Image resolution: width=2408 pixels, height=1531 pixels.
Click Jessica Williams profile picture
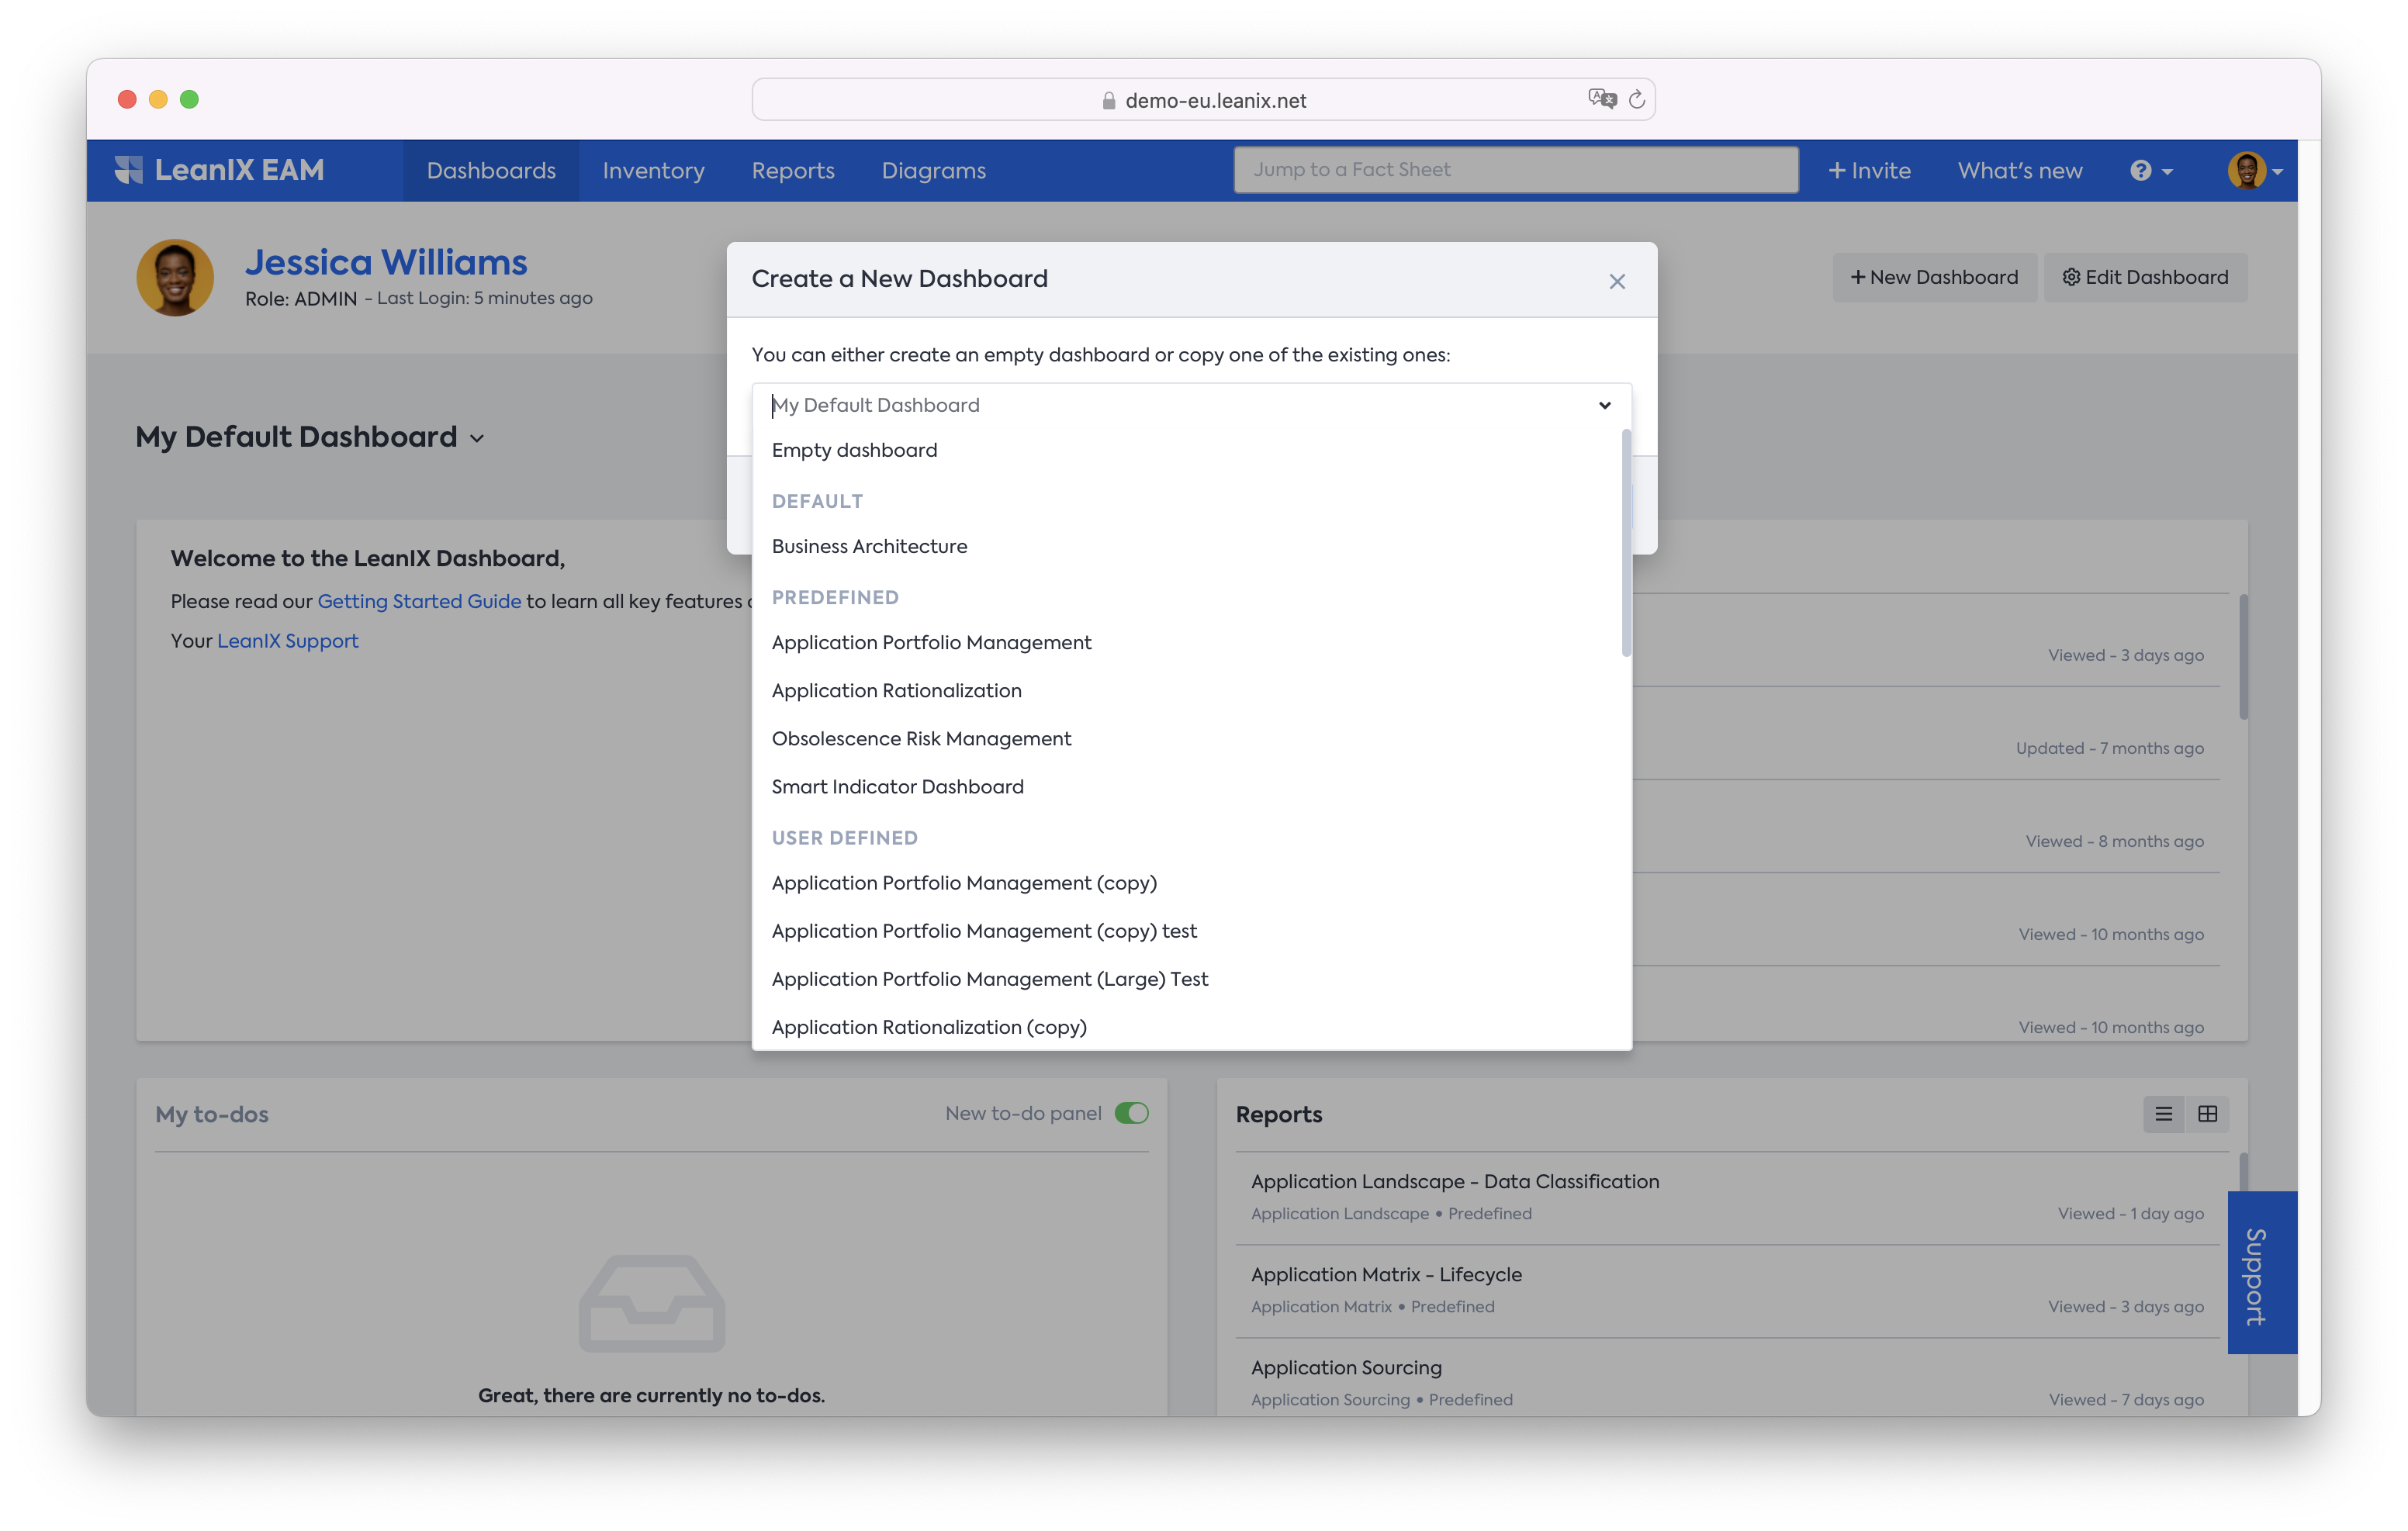coord(175,278)
